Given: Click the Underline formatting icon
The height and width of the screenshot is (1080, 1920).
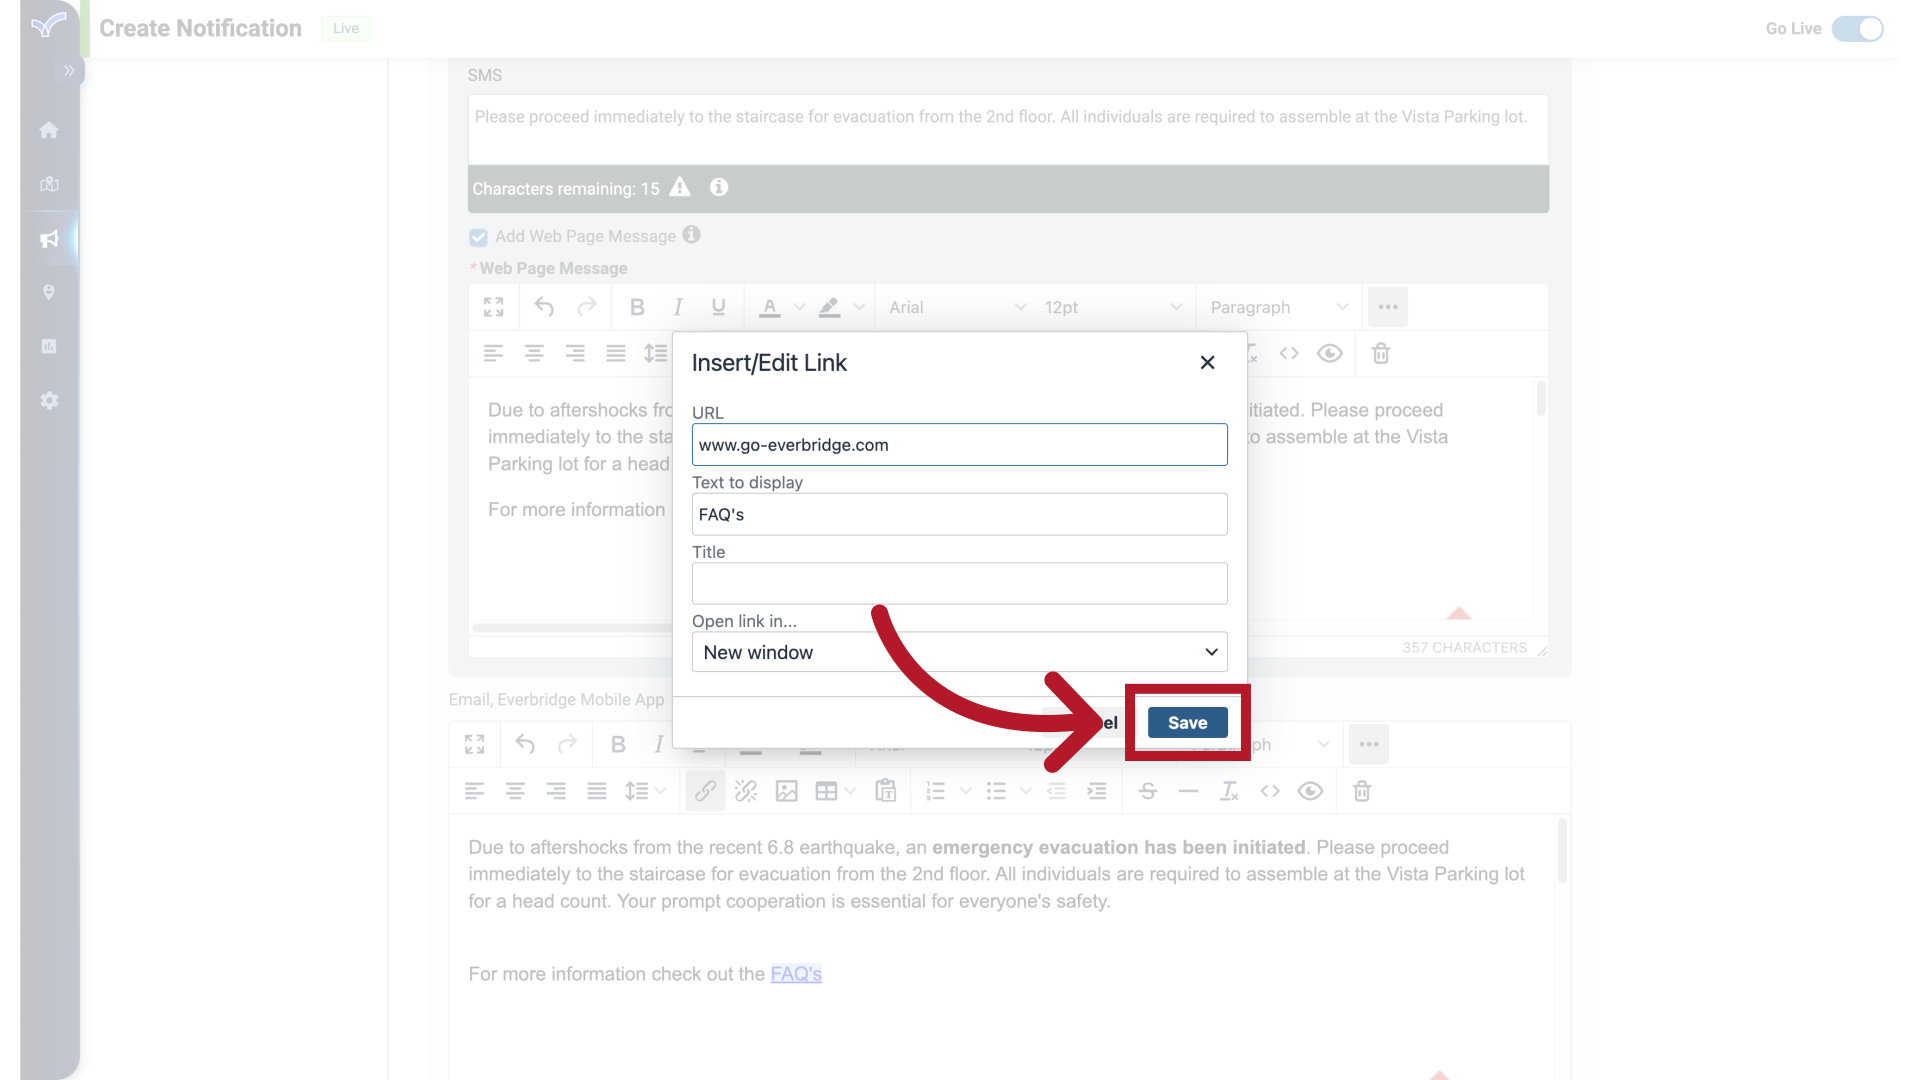Looking at the screenshot, I should [717, 307].
